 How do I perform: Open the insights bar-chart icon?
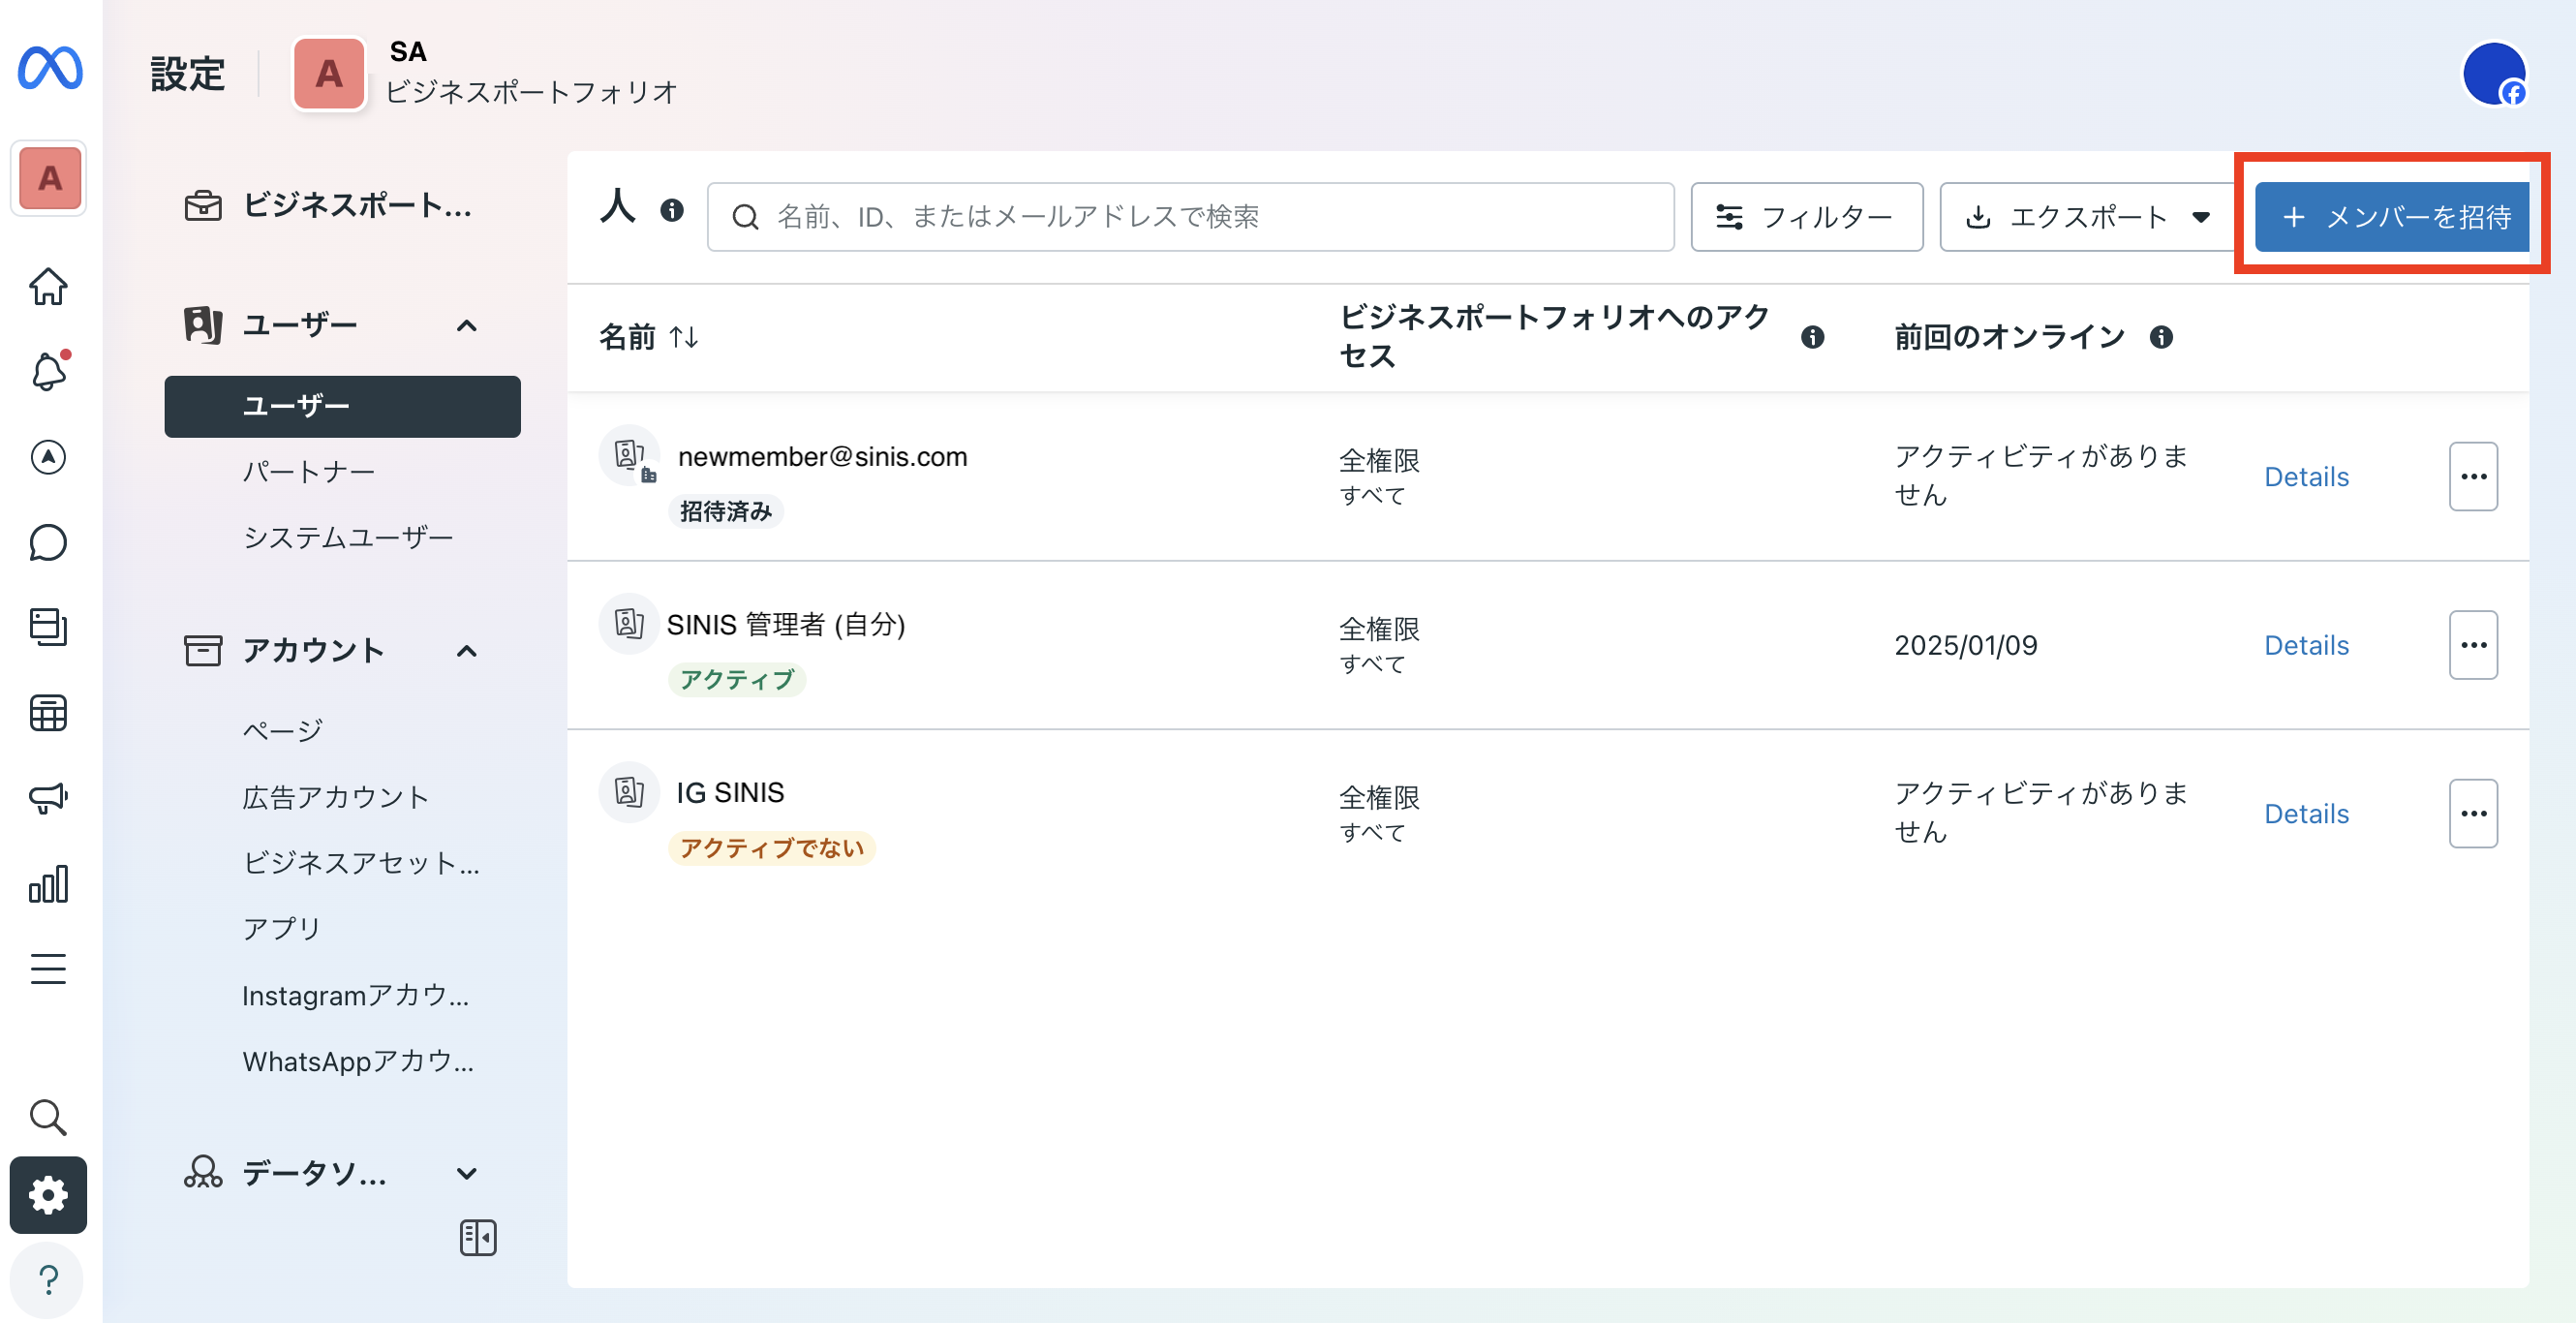point(47,883)
